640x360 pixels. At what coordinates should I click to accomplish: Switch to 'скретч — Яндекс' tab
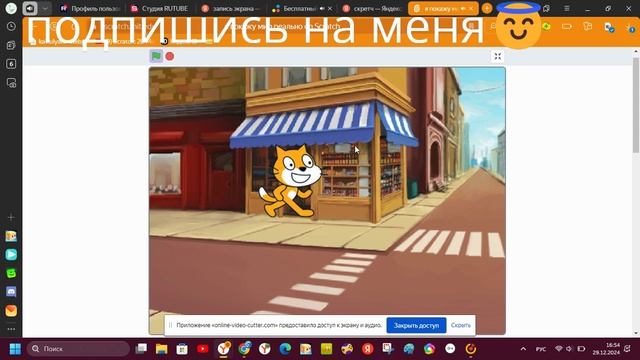pos(371,9)
